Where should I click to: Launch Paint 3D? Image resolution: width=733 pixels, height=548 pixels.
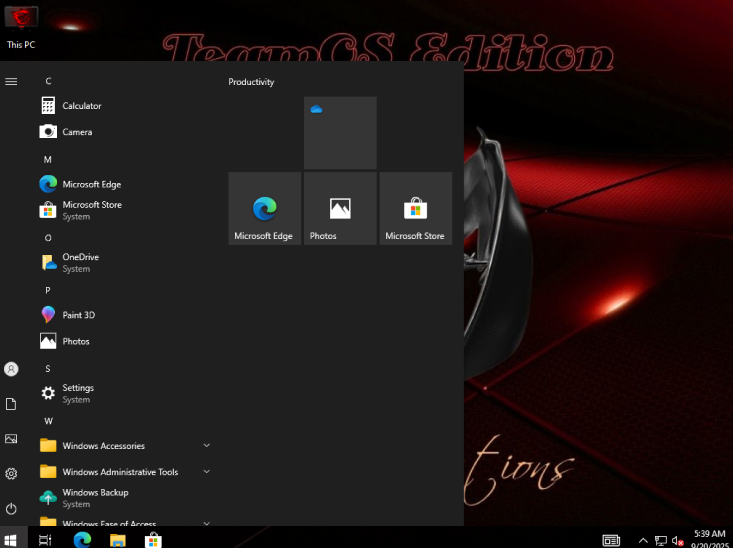125,315
